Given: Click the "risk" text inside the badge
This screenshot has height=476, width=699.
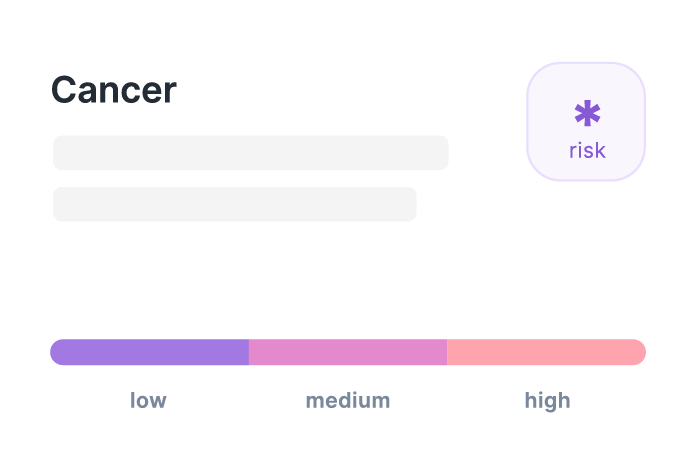Looking at the screenshot, I should pyautogui.click(x=587, y=151).
